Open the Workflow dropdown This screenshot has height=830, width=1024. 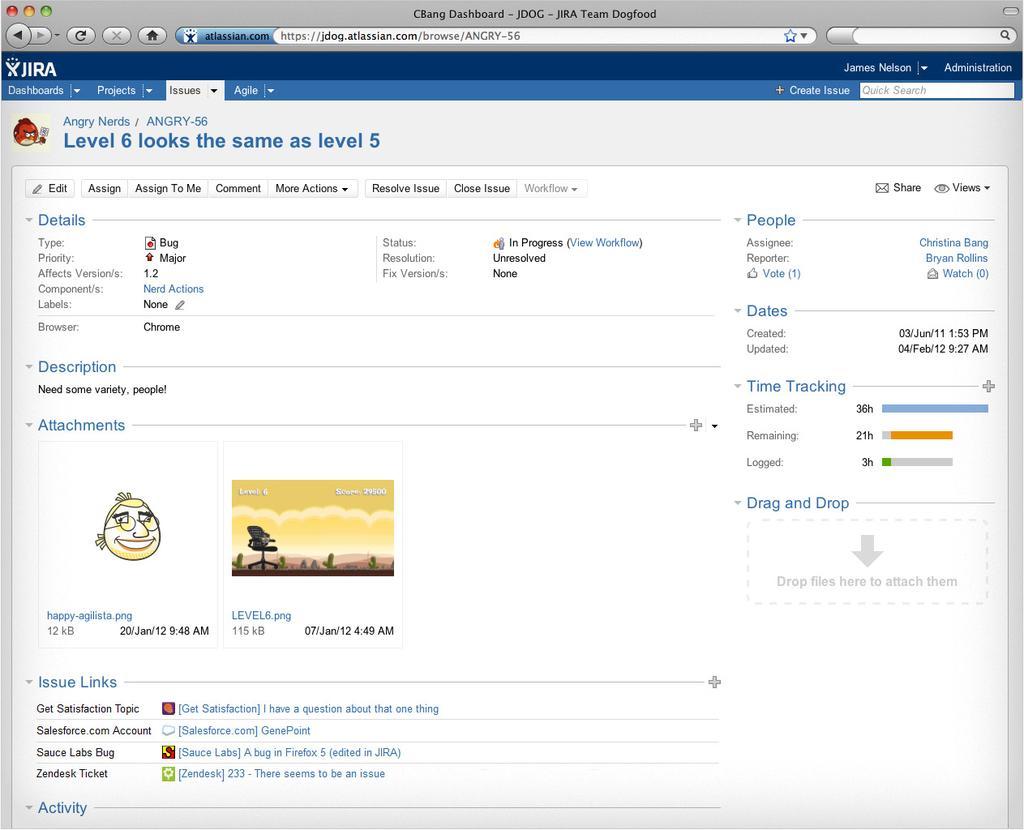point(553,188)
